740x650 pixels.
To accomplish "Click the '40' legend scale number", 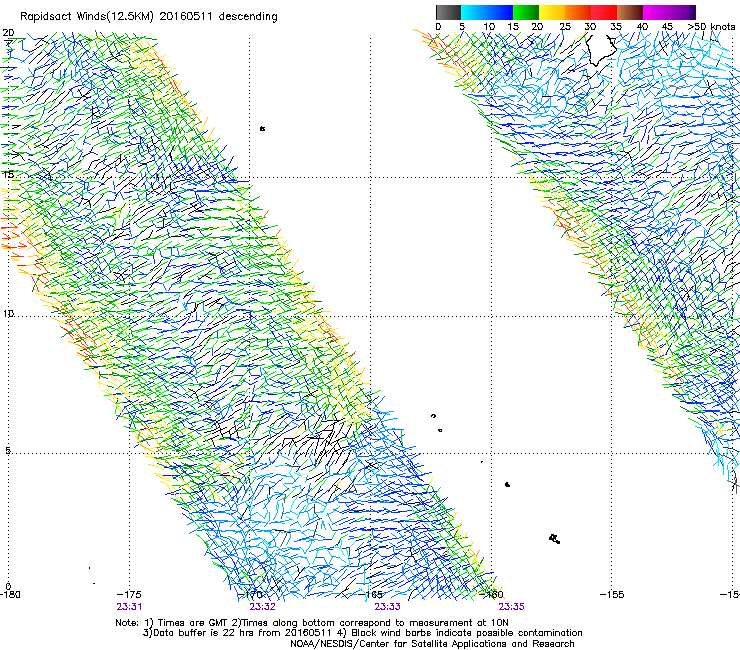I will [x=642, y=27].
